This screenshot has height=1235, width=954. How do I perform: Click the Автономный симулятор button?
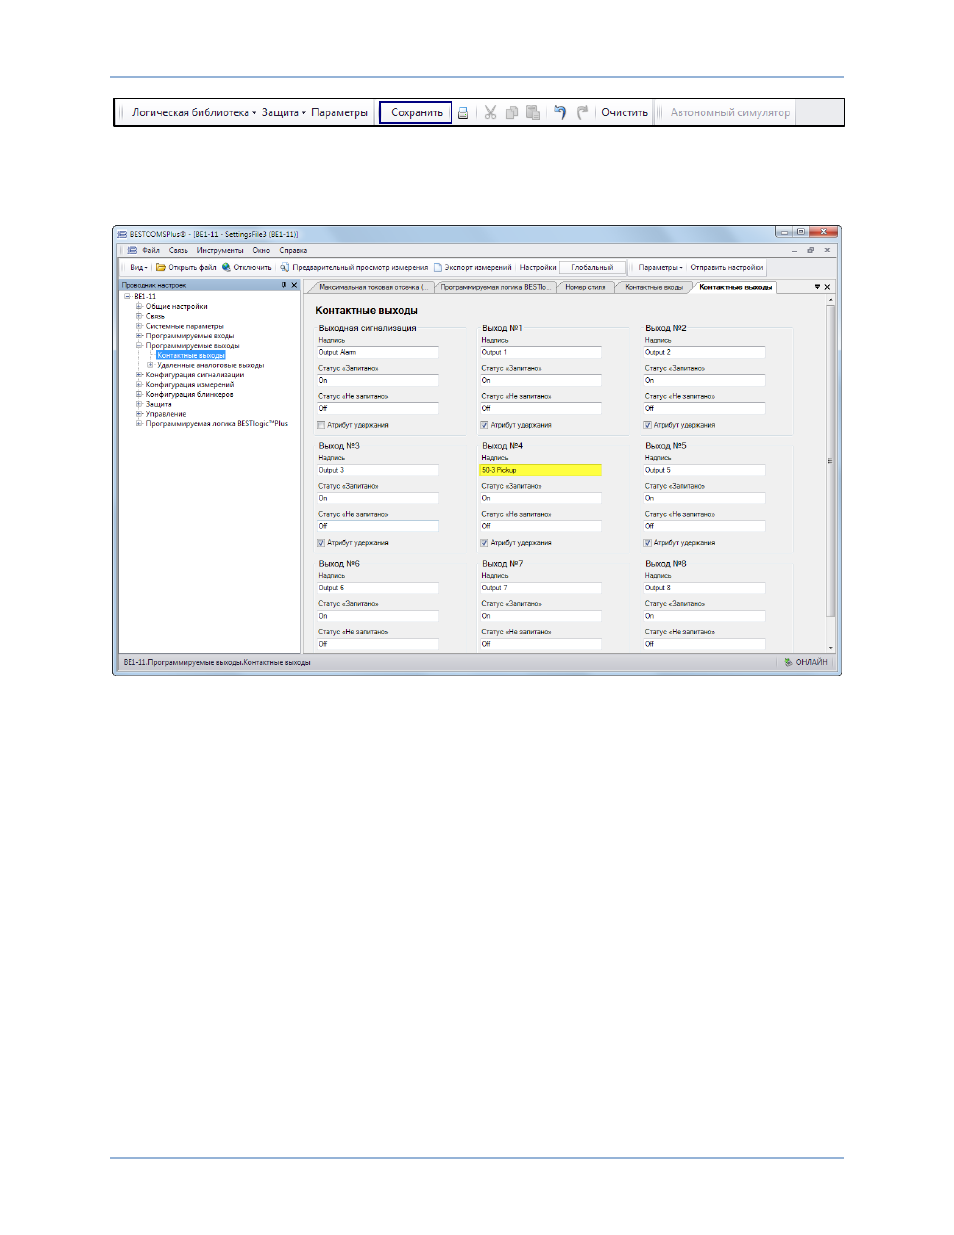coord(730,113)
